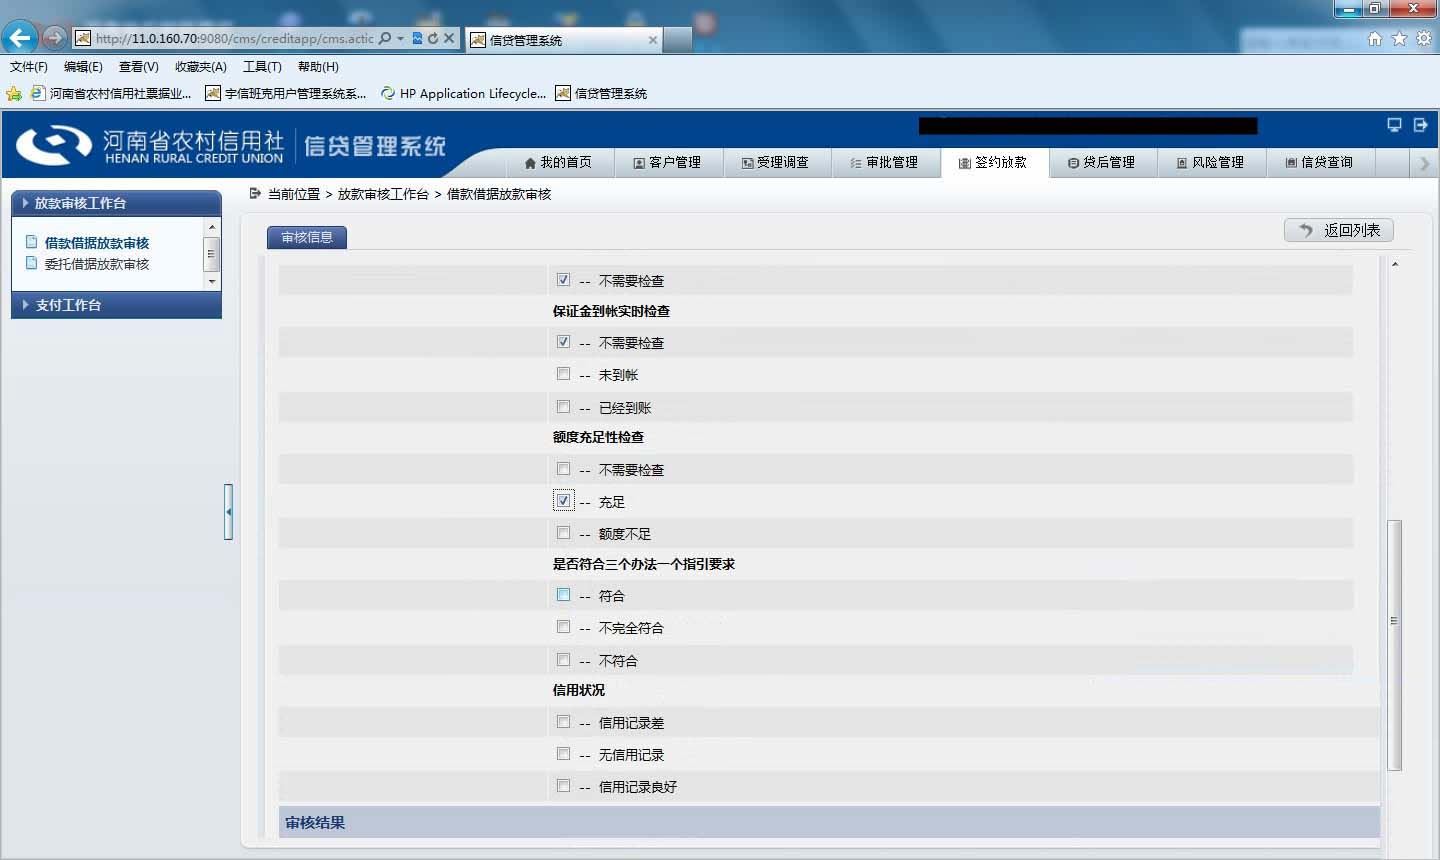Switch to 信贷查询 tab
The width and height of the screenshot is (1440, 860).
tap(1319, 162)
